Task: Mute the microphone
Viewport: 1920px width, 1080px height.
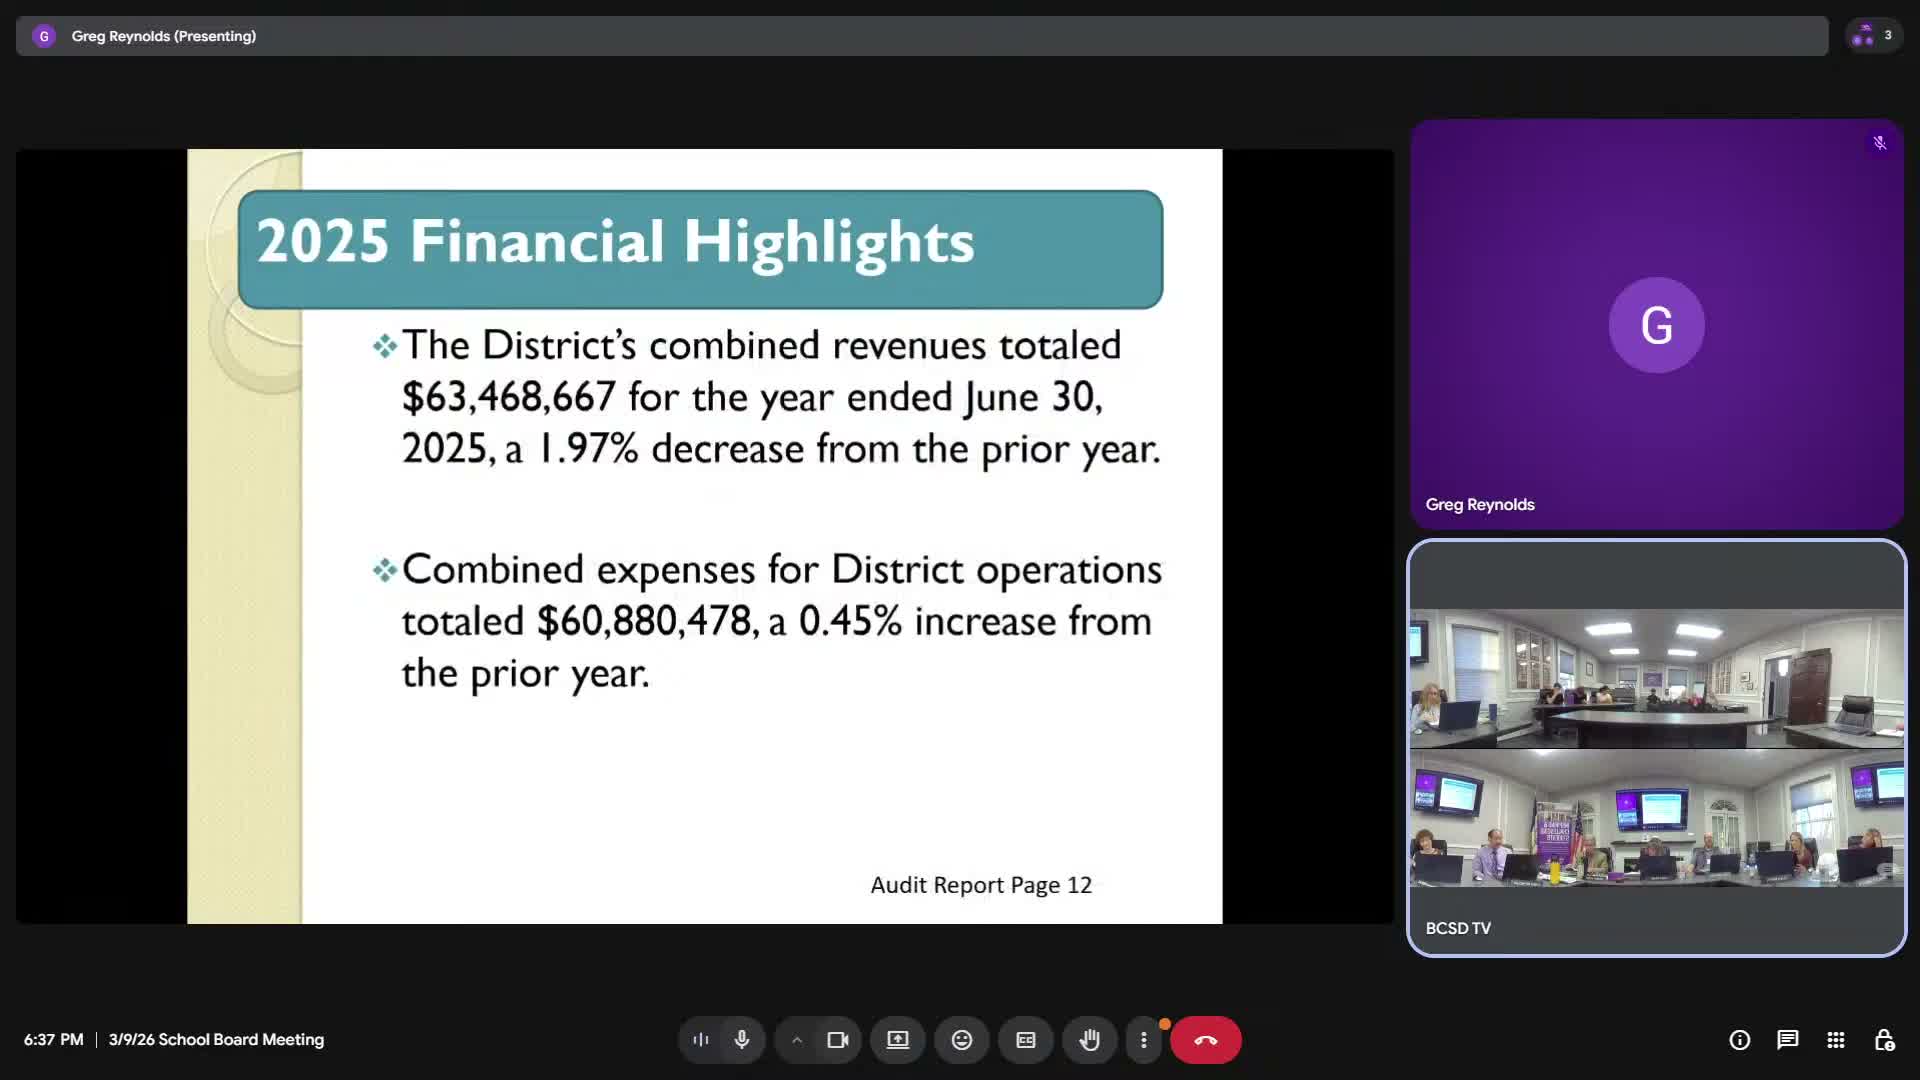Action: tap(742, 1040)
